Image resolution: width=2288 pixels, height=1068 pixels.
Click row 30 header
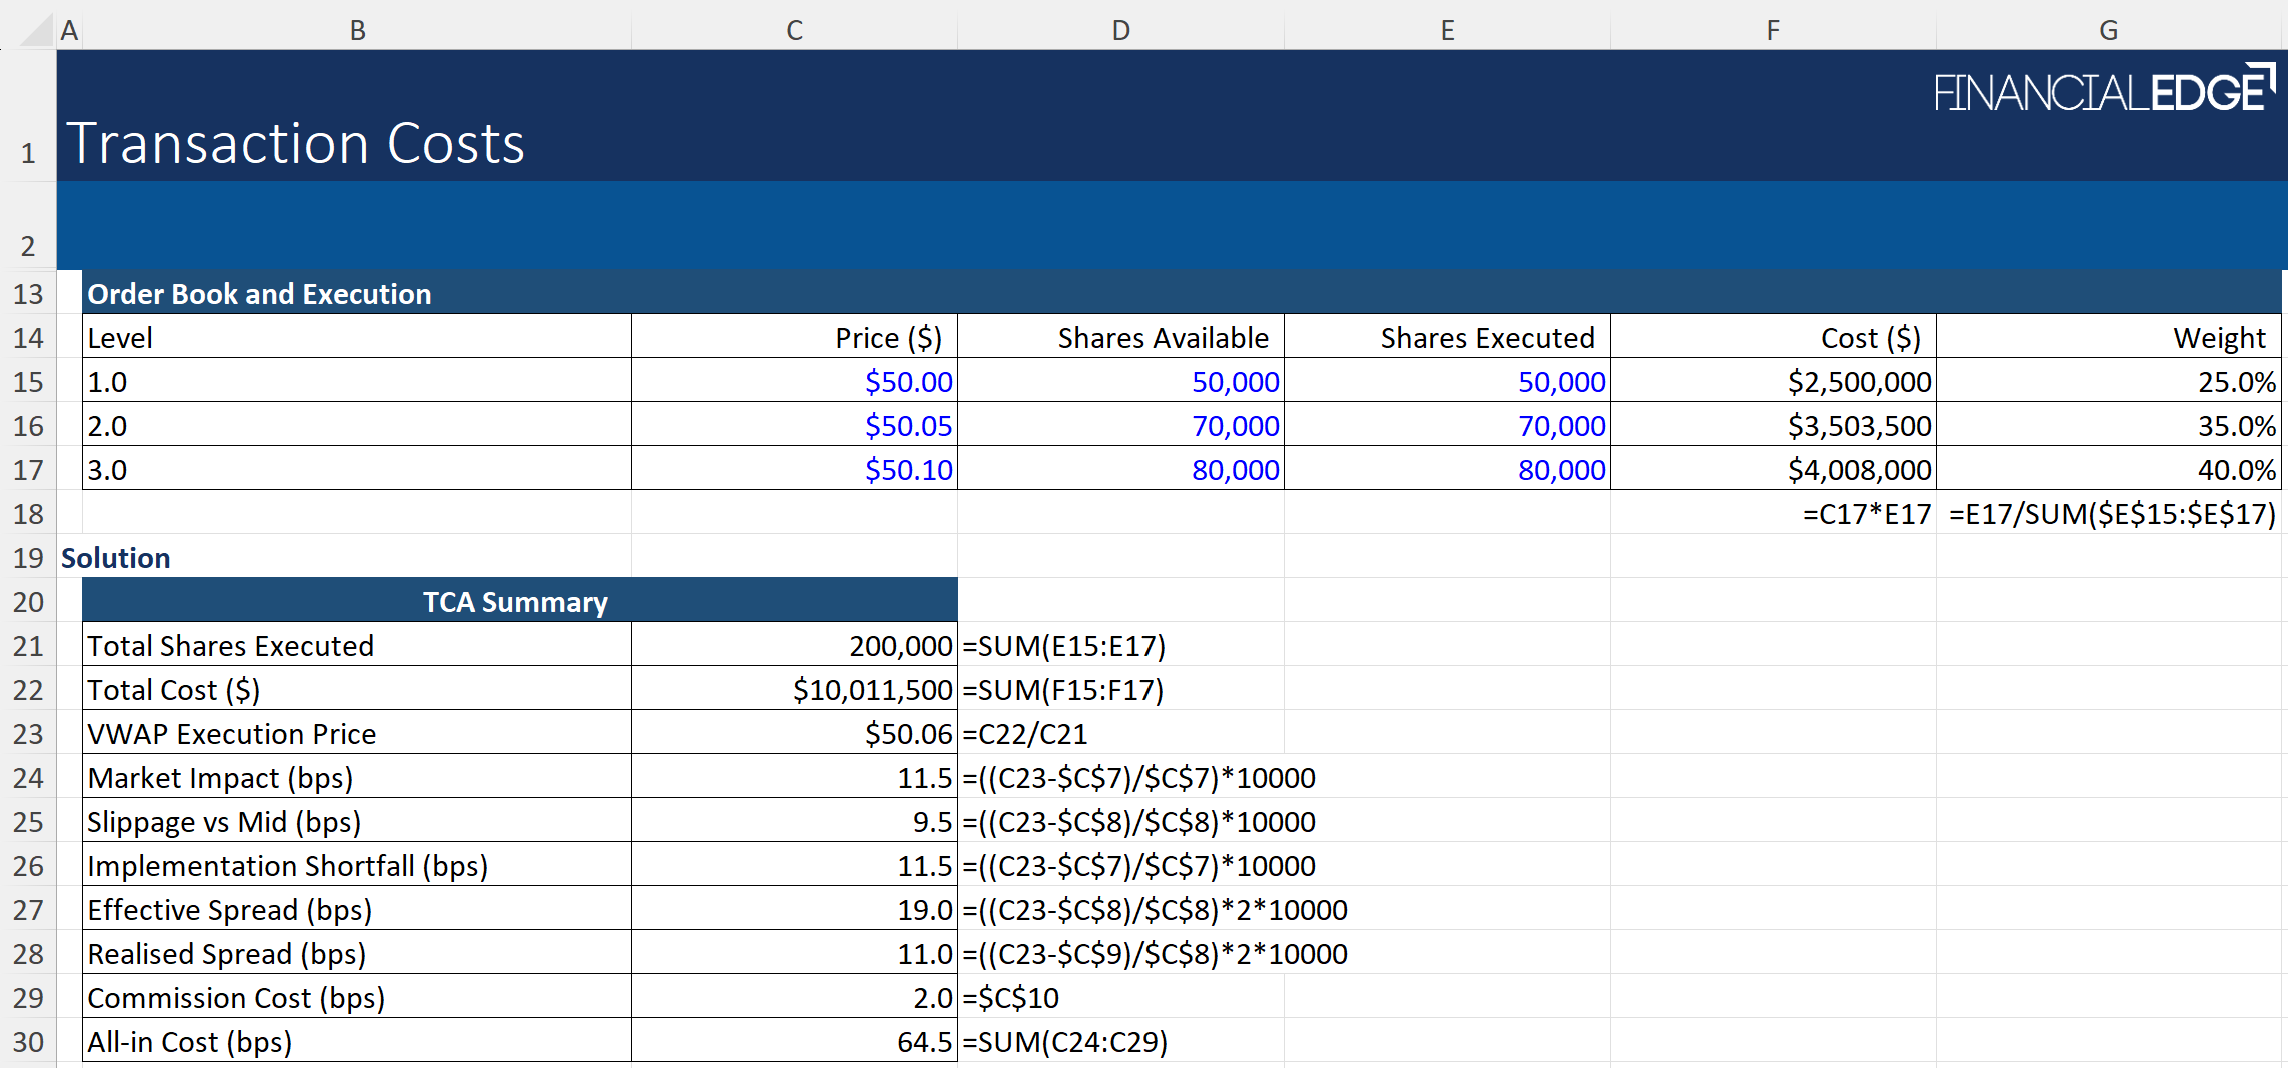pos(28,1042)
